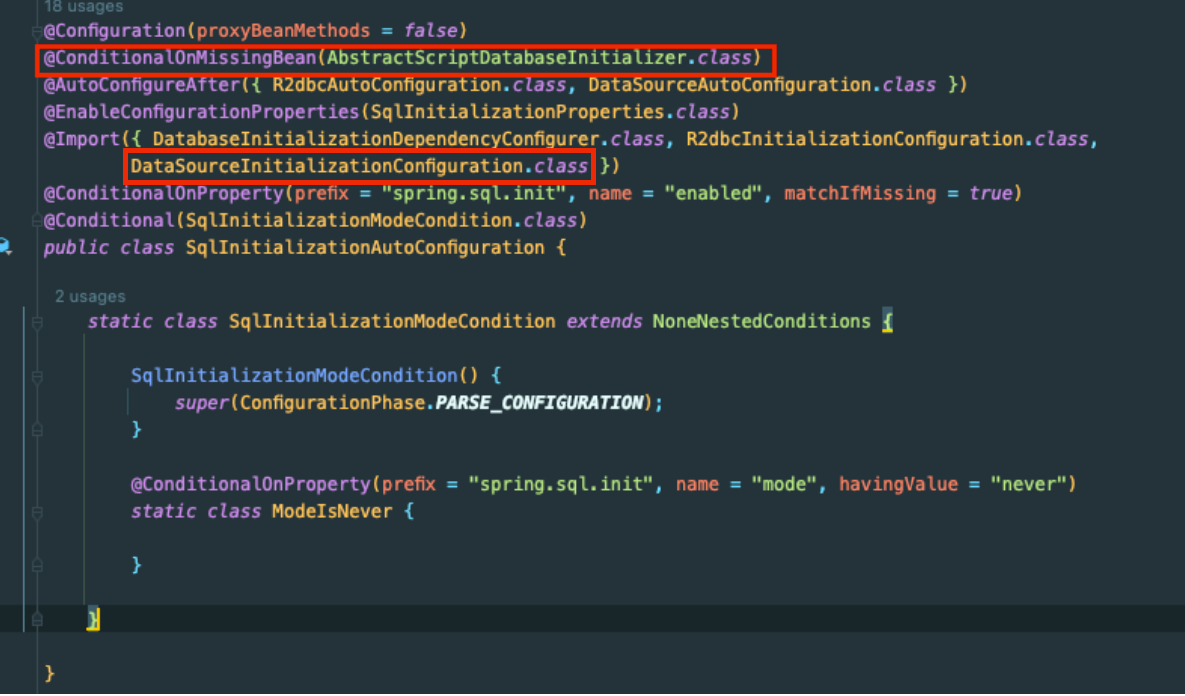Click the final closing brace of outer class

(x=49, y=673)
